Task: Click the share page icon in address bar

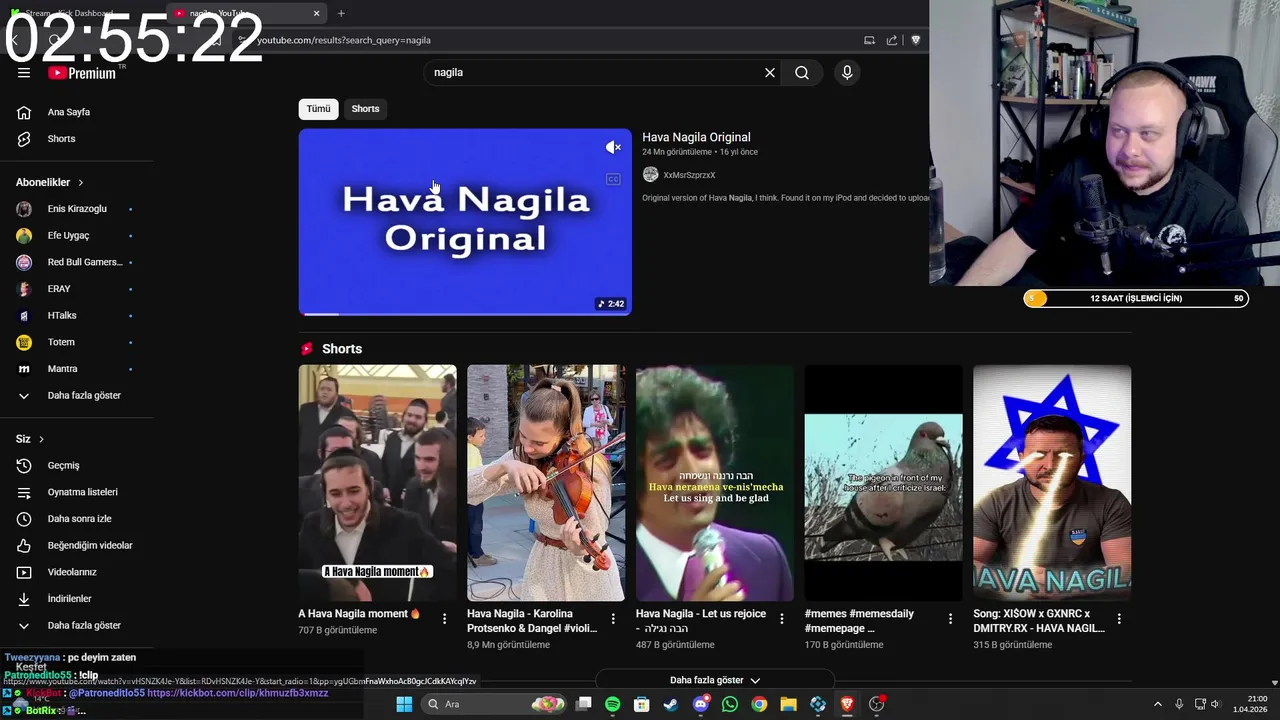Action: click(892, 40)
